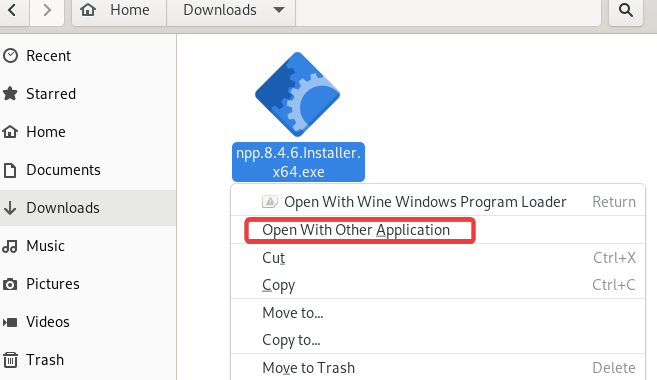
Task: Choose Open With Wine Windows Program Loader
Action: pyautogui.click(x=438, y=202)
